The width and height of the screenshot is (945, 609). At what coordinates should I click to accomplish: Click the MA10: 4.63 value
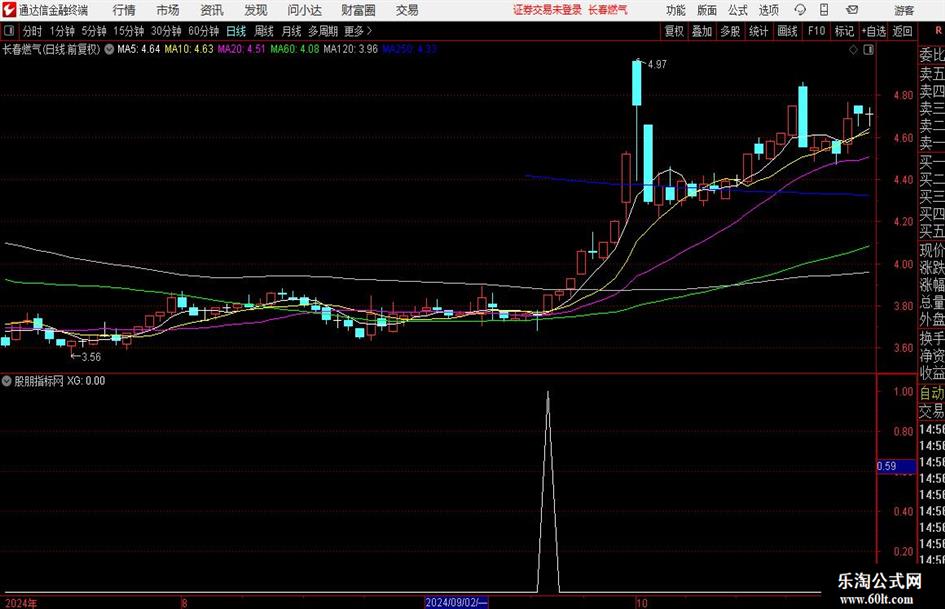[189, 49]
